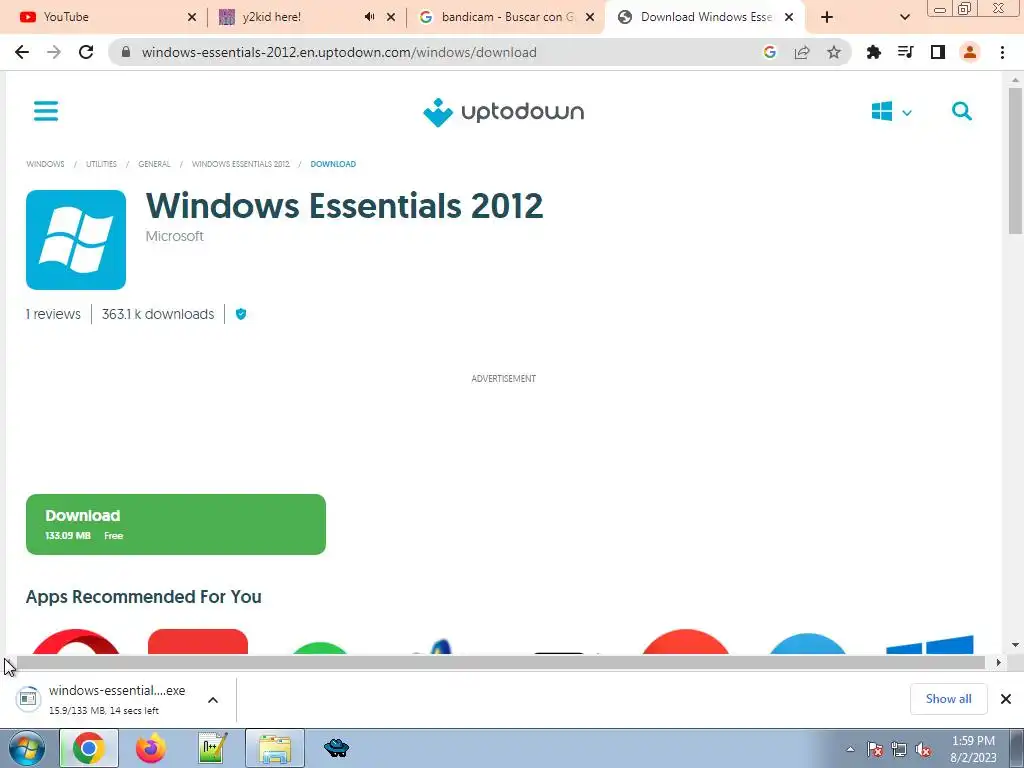The width and height of the screenshot is (1024, 768).
Task: Click the Chrome taskbar icon
Action: 89,748
